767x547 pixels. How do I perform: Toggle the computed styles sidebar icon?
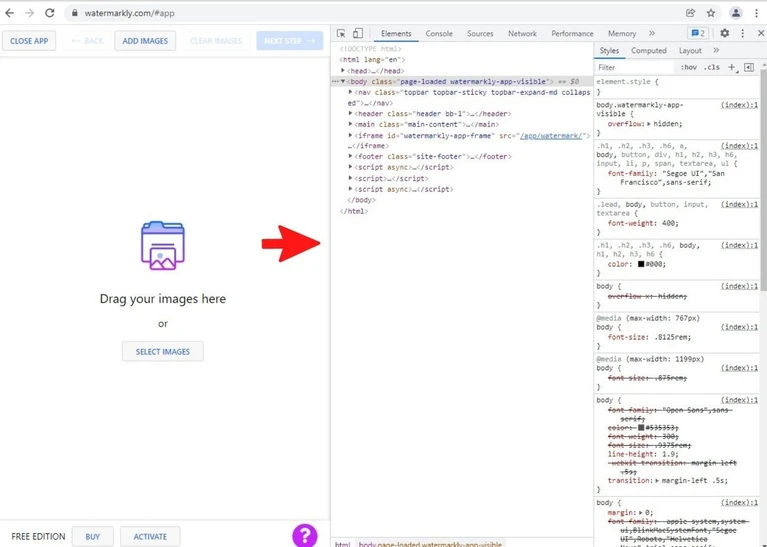coord(749,68)
